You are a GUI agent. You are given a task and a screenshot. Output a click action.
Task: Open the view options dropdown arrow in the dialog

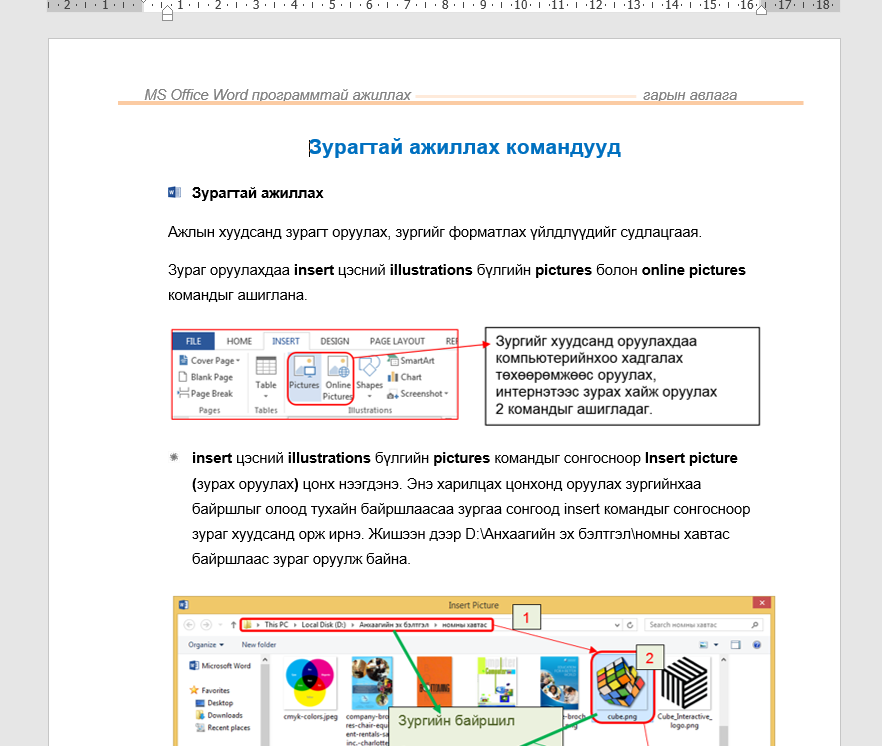click(716, 645)
